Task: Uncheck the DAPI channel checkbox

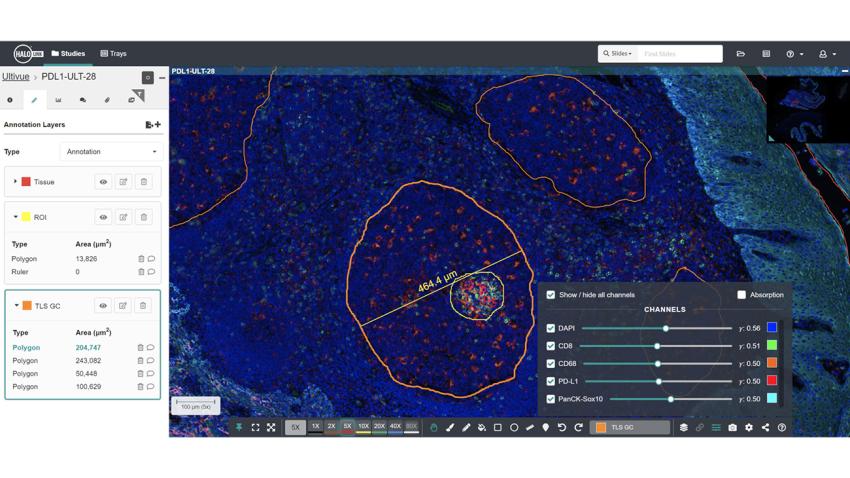Action: tap(551, 328)
